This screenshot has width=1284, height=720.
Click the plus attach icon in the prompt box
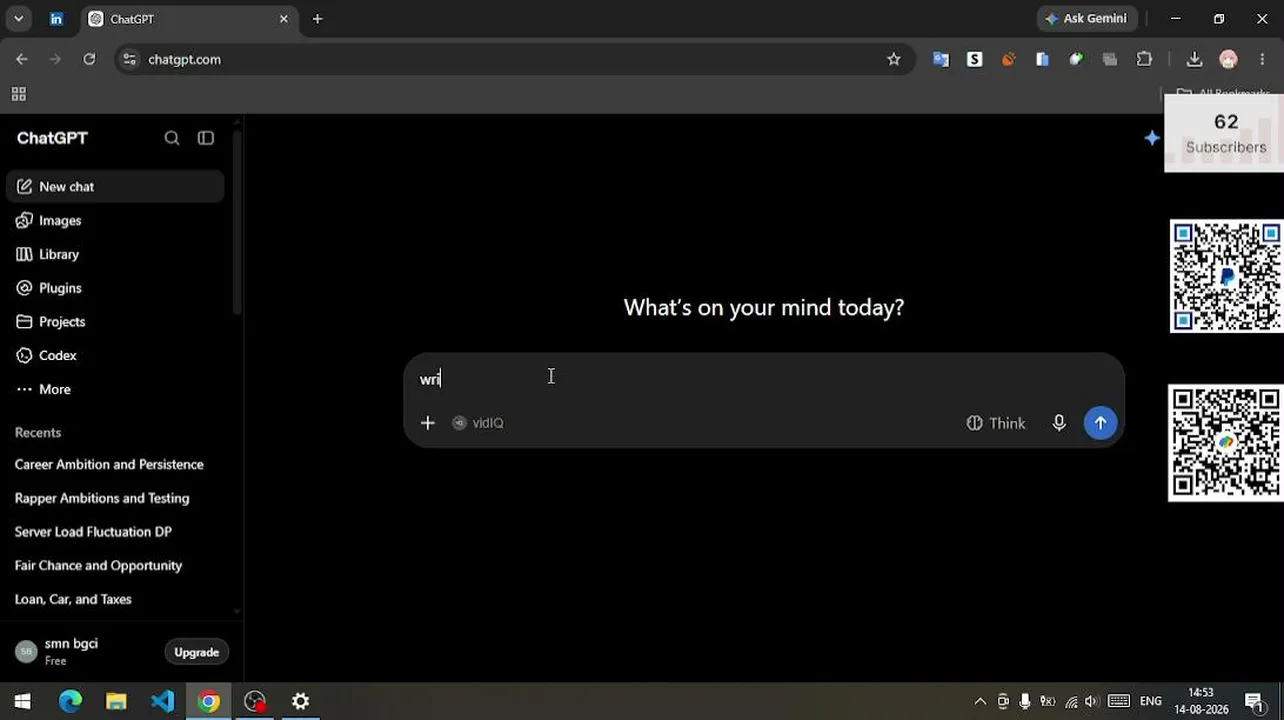[427, 423]
